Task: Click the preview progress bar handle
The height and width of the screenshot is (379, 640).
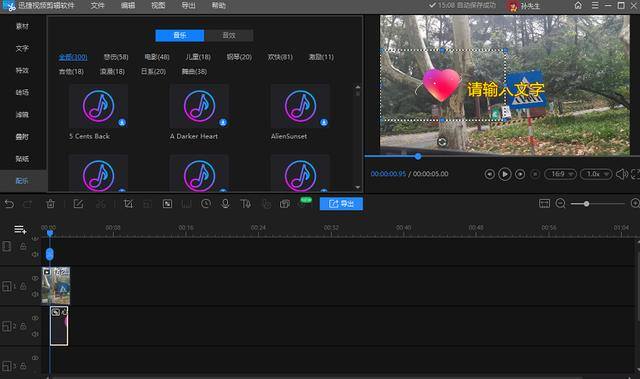Action: coord(418,156)
